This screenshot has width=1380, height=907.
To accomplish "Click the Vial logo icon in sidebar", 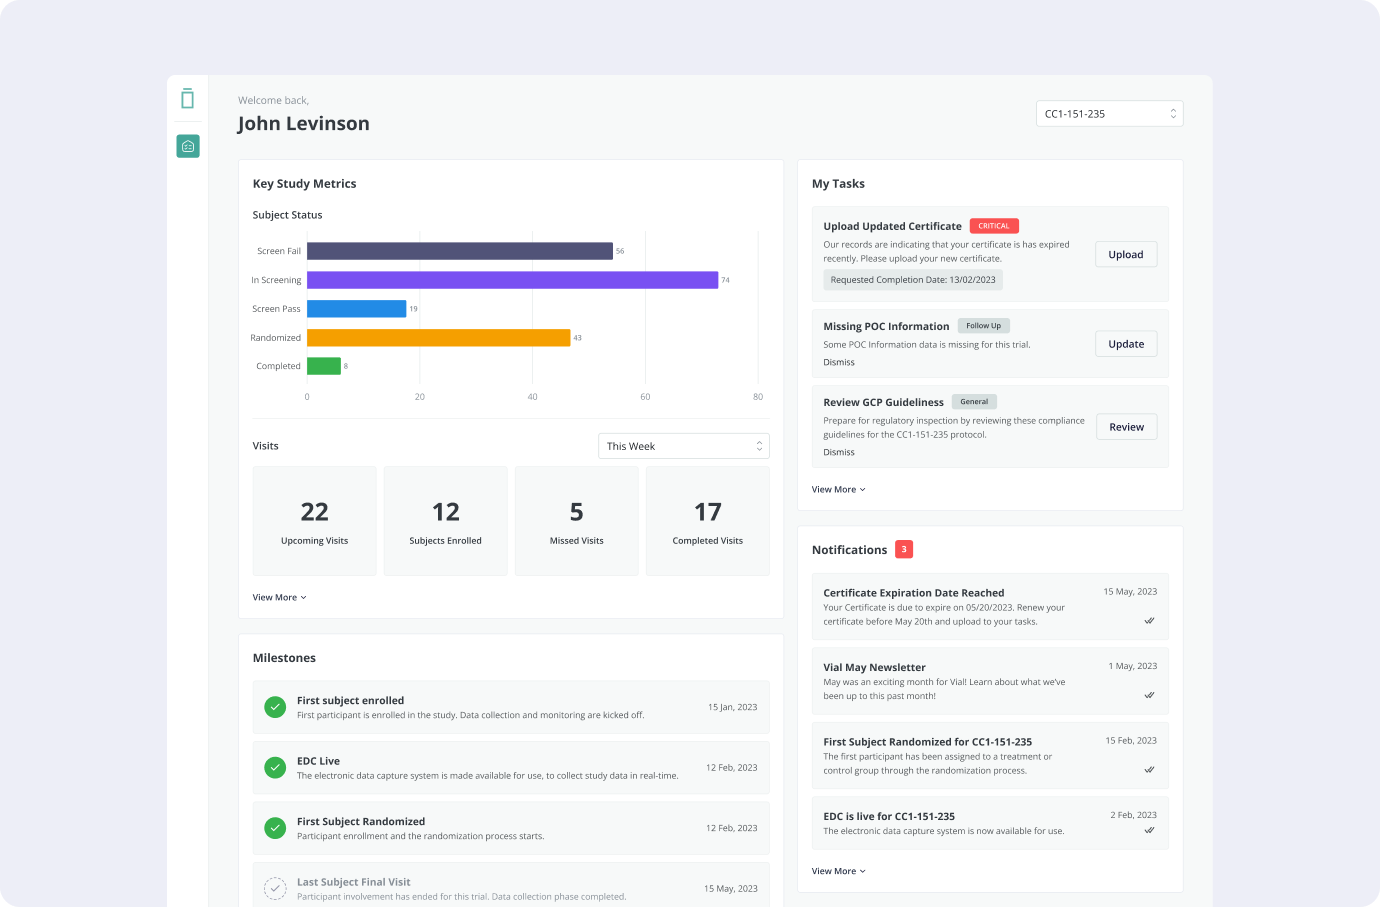I will click(187, 99).
